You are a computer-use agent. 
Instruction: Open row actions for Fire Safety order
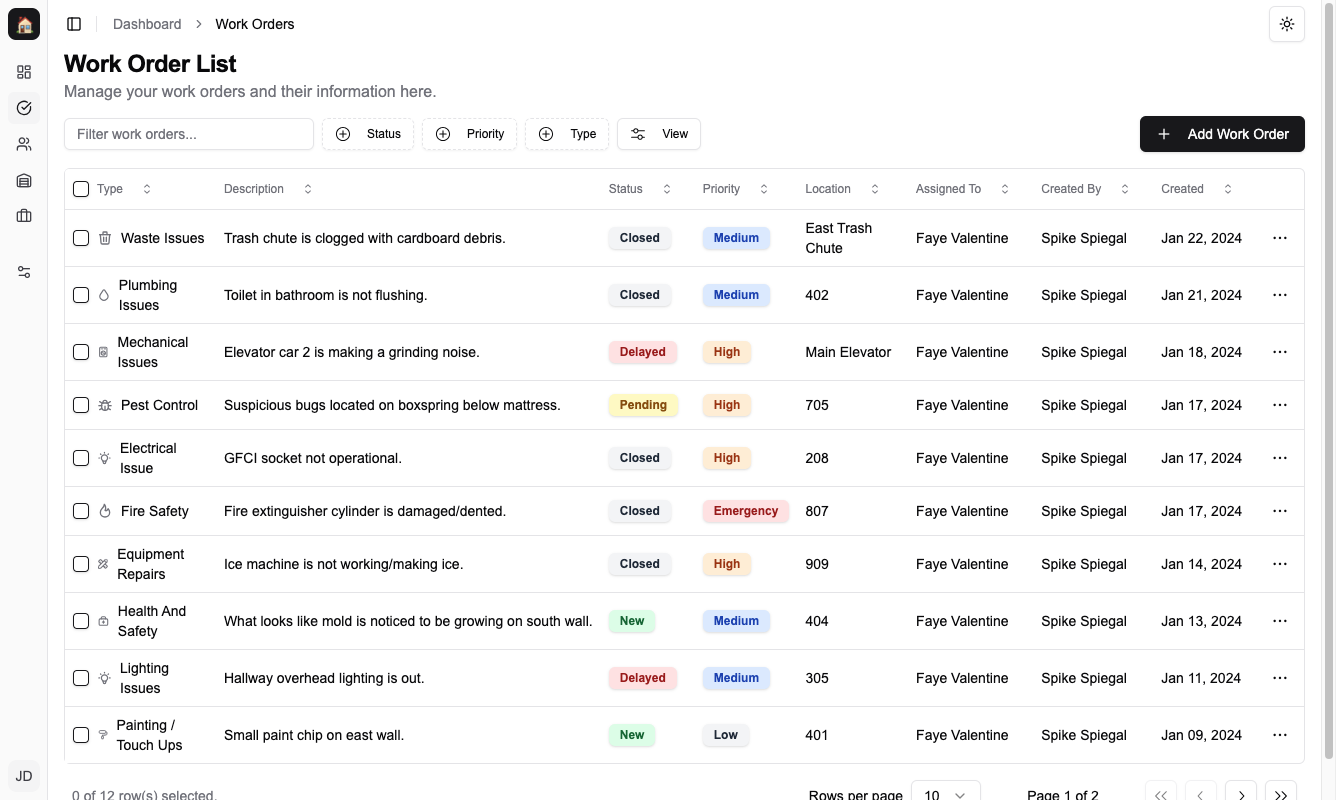pos(1279,511)
